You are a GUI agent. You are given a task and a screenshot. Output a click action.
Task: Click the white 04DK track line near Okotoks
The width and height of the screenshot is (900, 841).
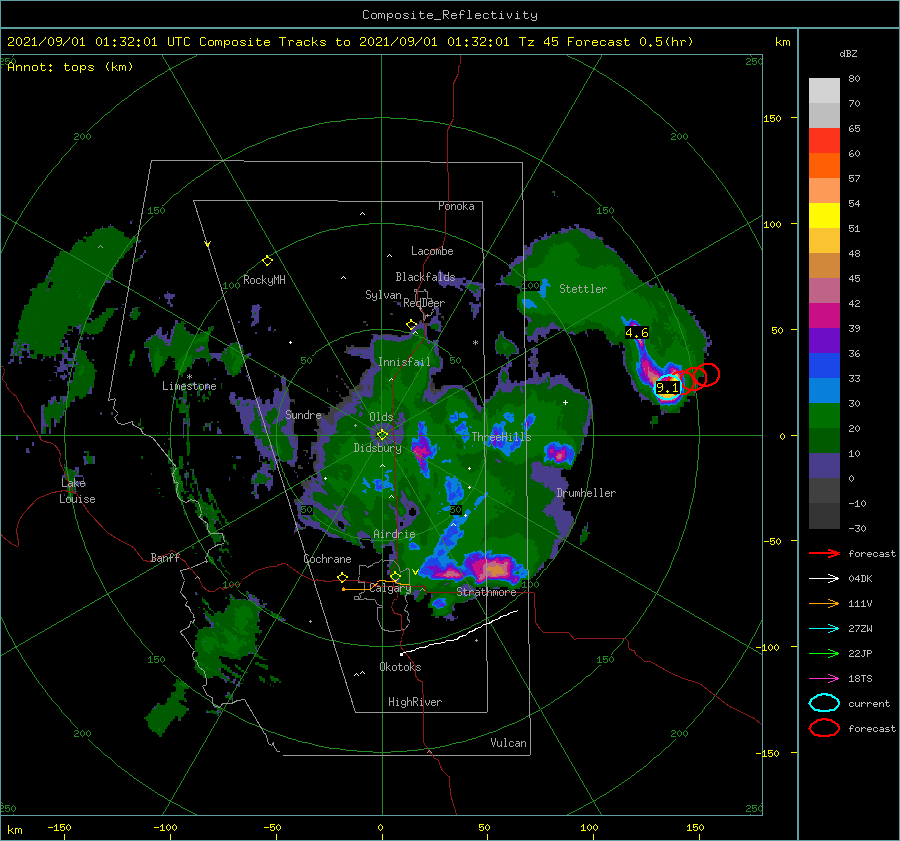pos(459,633)
